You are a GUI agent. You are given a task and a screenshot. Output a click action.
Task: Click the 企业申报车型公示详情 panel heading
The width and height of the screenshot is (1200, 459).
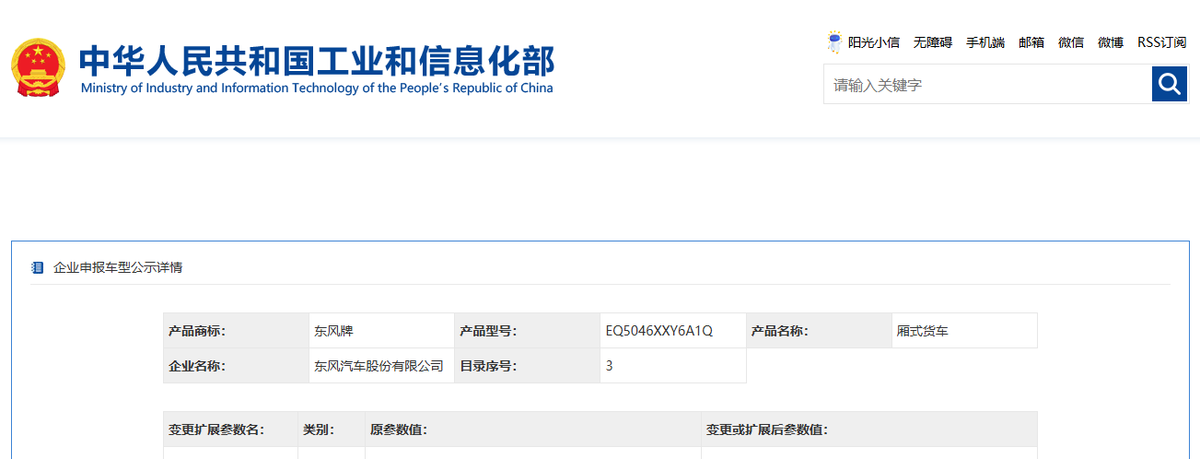pyautogui.click(x=118, y=268)
